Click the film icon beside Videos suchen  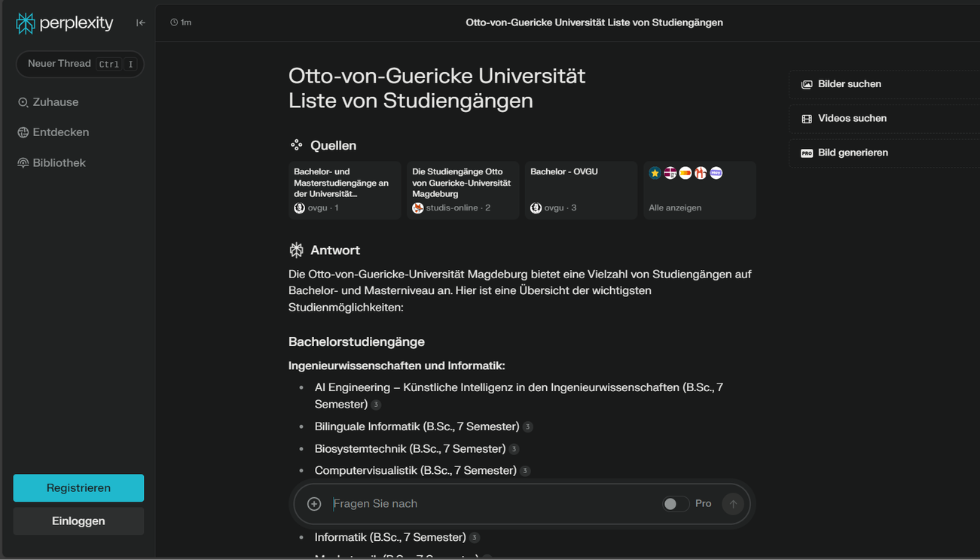(807, 119)
